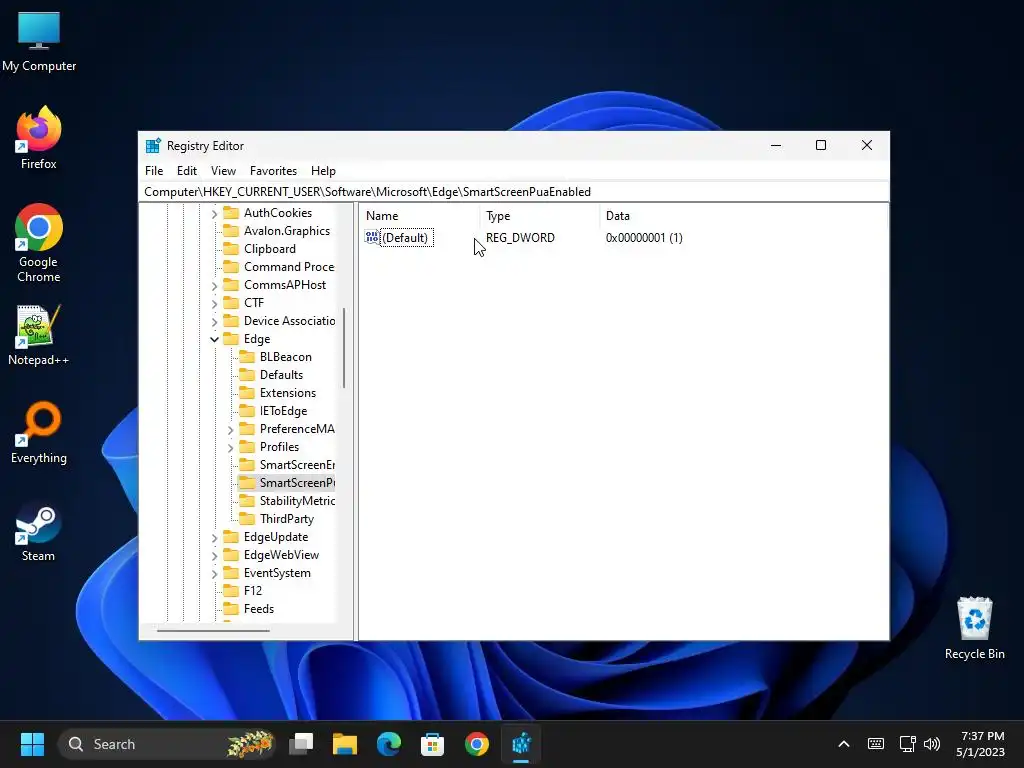
Task: Open the View menu
Action: pyautogui.click(x=223, y=171)
